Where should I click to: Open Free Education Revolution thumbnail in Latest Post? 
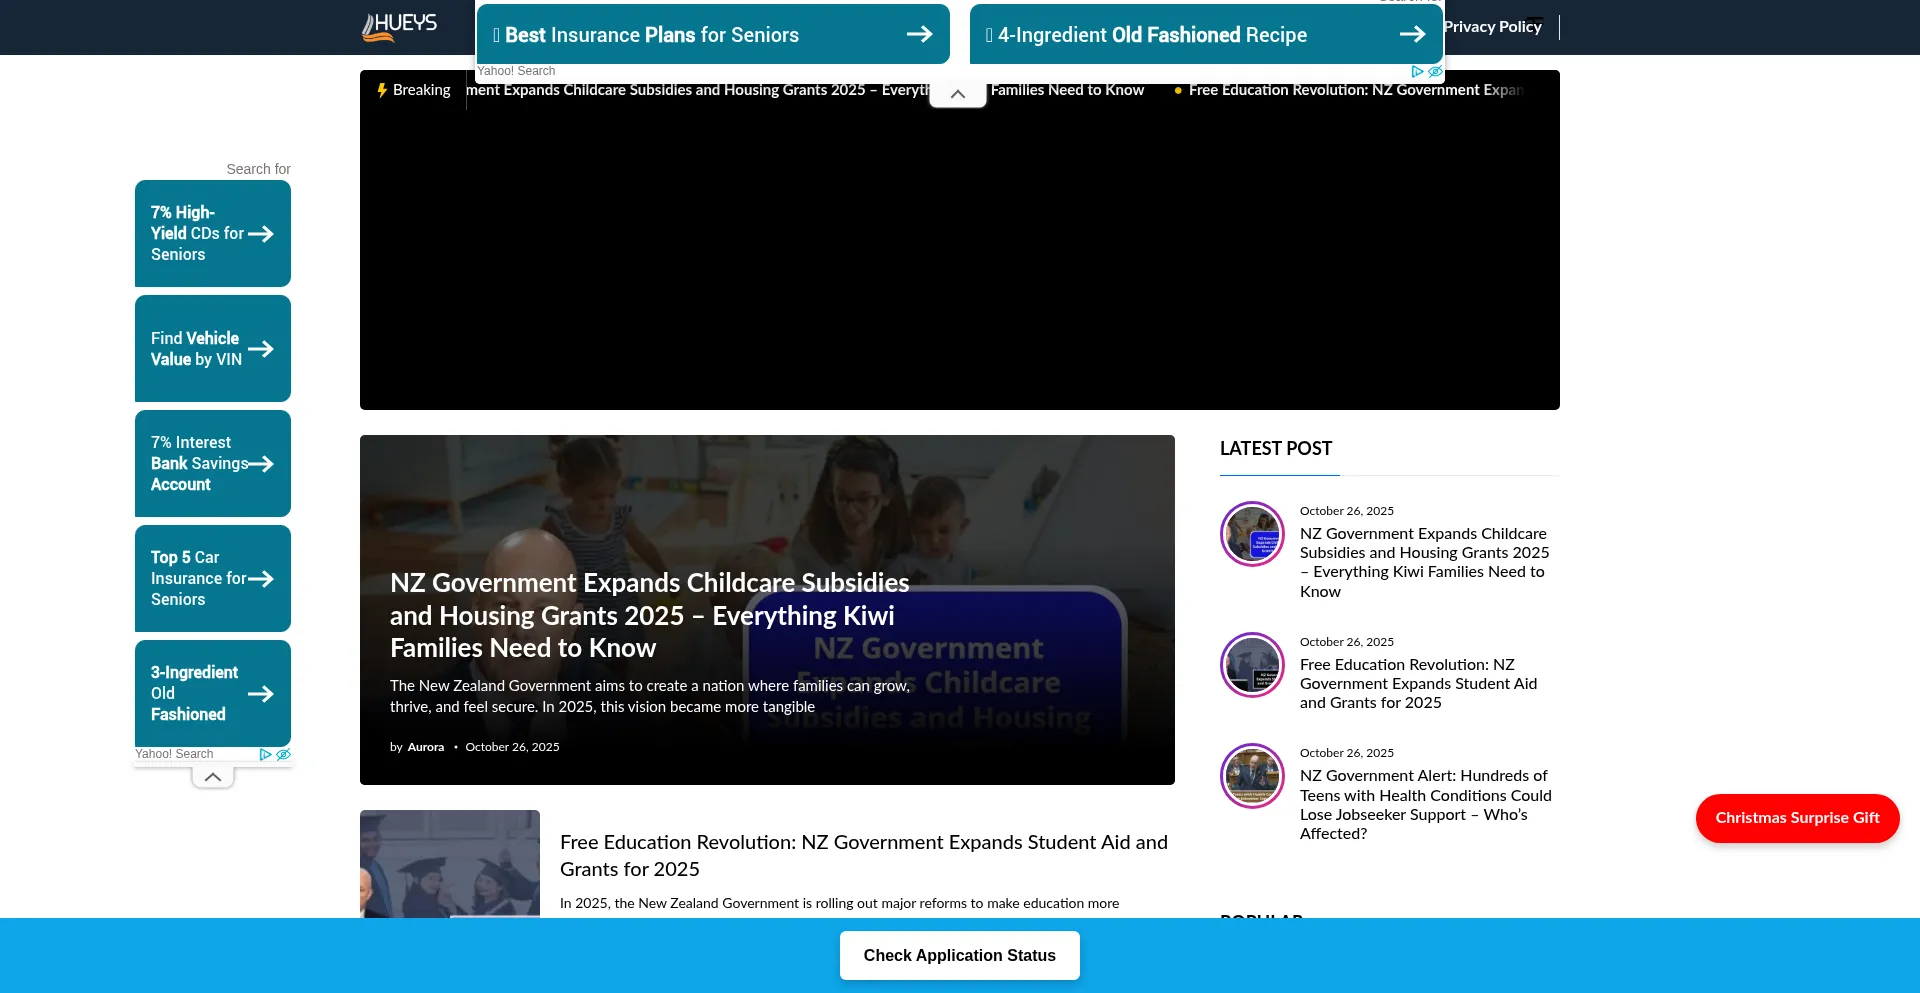click(1252, 665)
